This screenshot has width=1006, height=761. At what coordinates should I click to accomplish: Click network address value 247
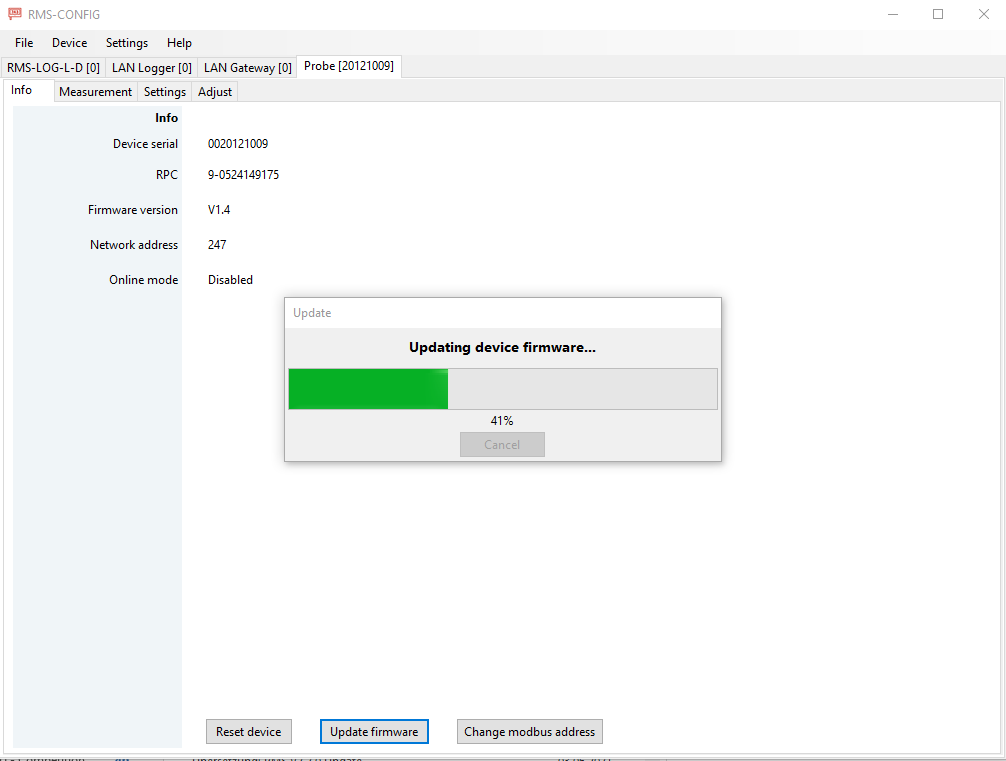coord(217,244)
